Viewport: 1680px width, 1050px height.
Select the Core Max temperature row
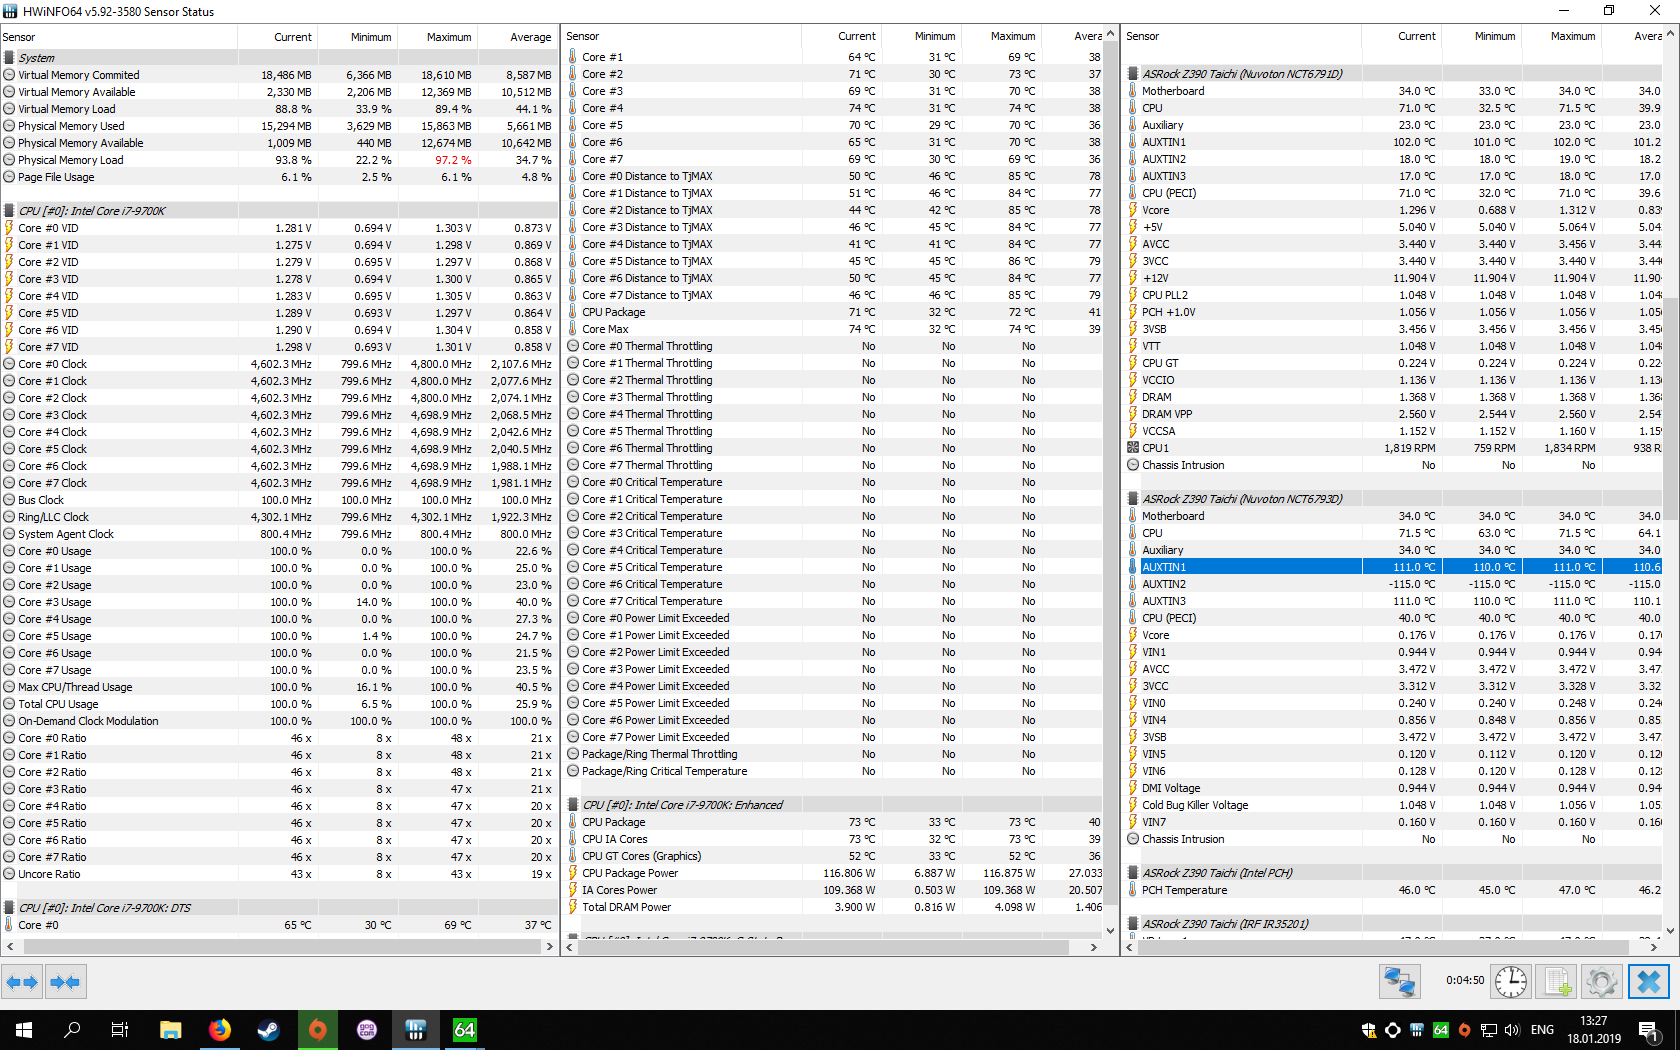pos(834,329)
